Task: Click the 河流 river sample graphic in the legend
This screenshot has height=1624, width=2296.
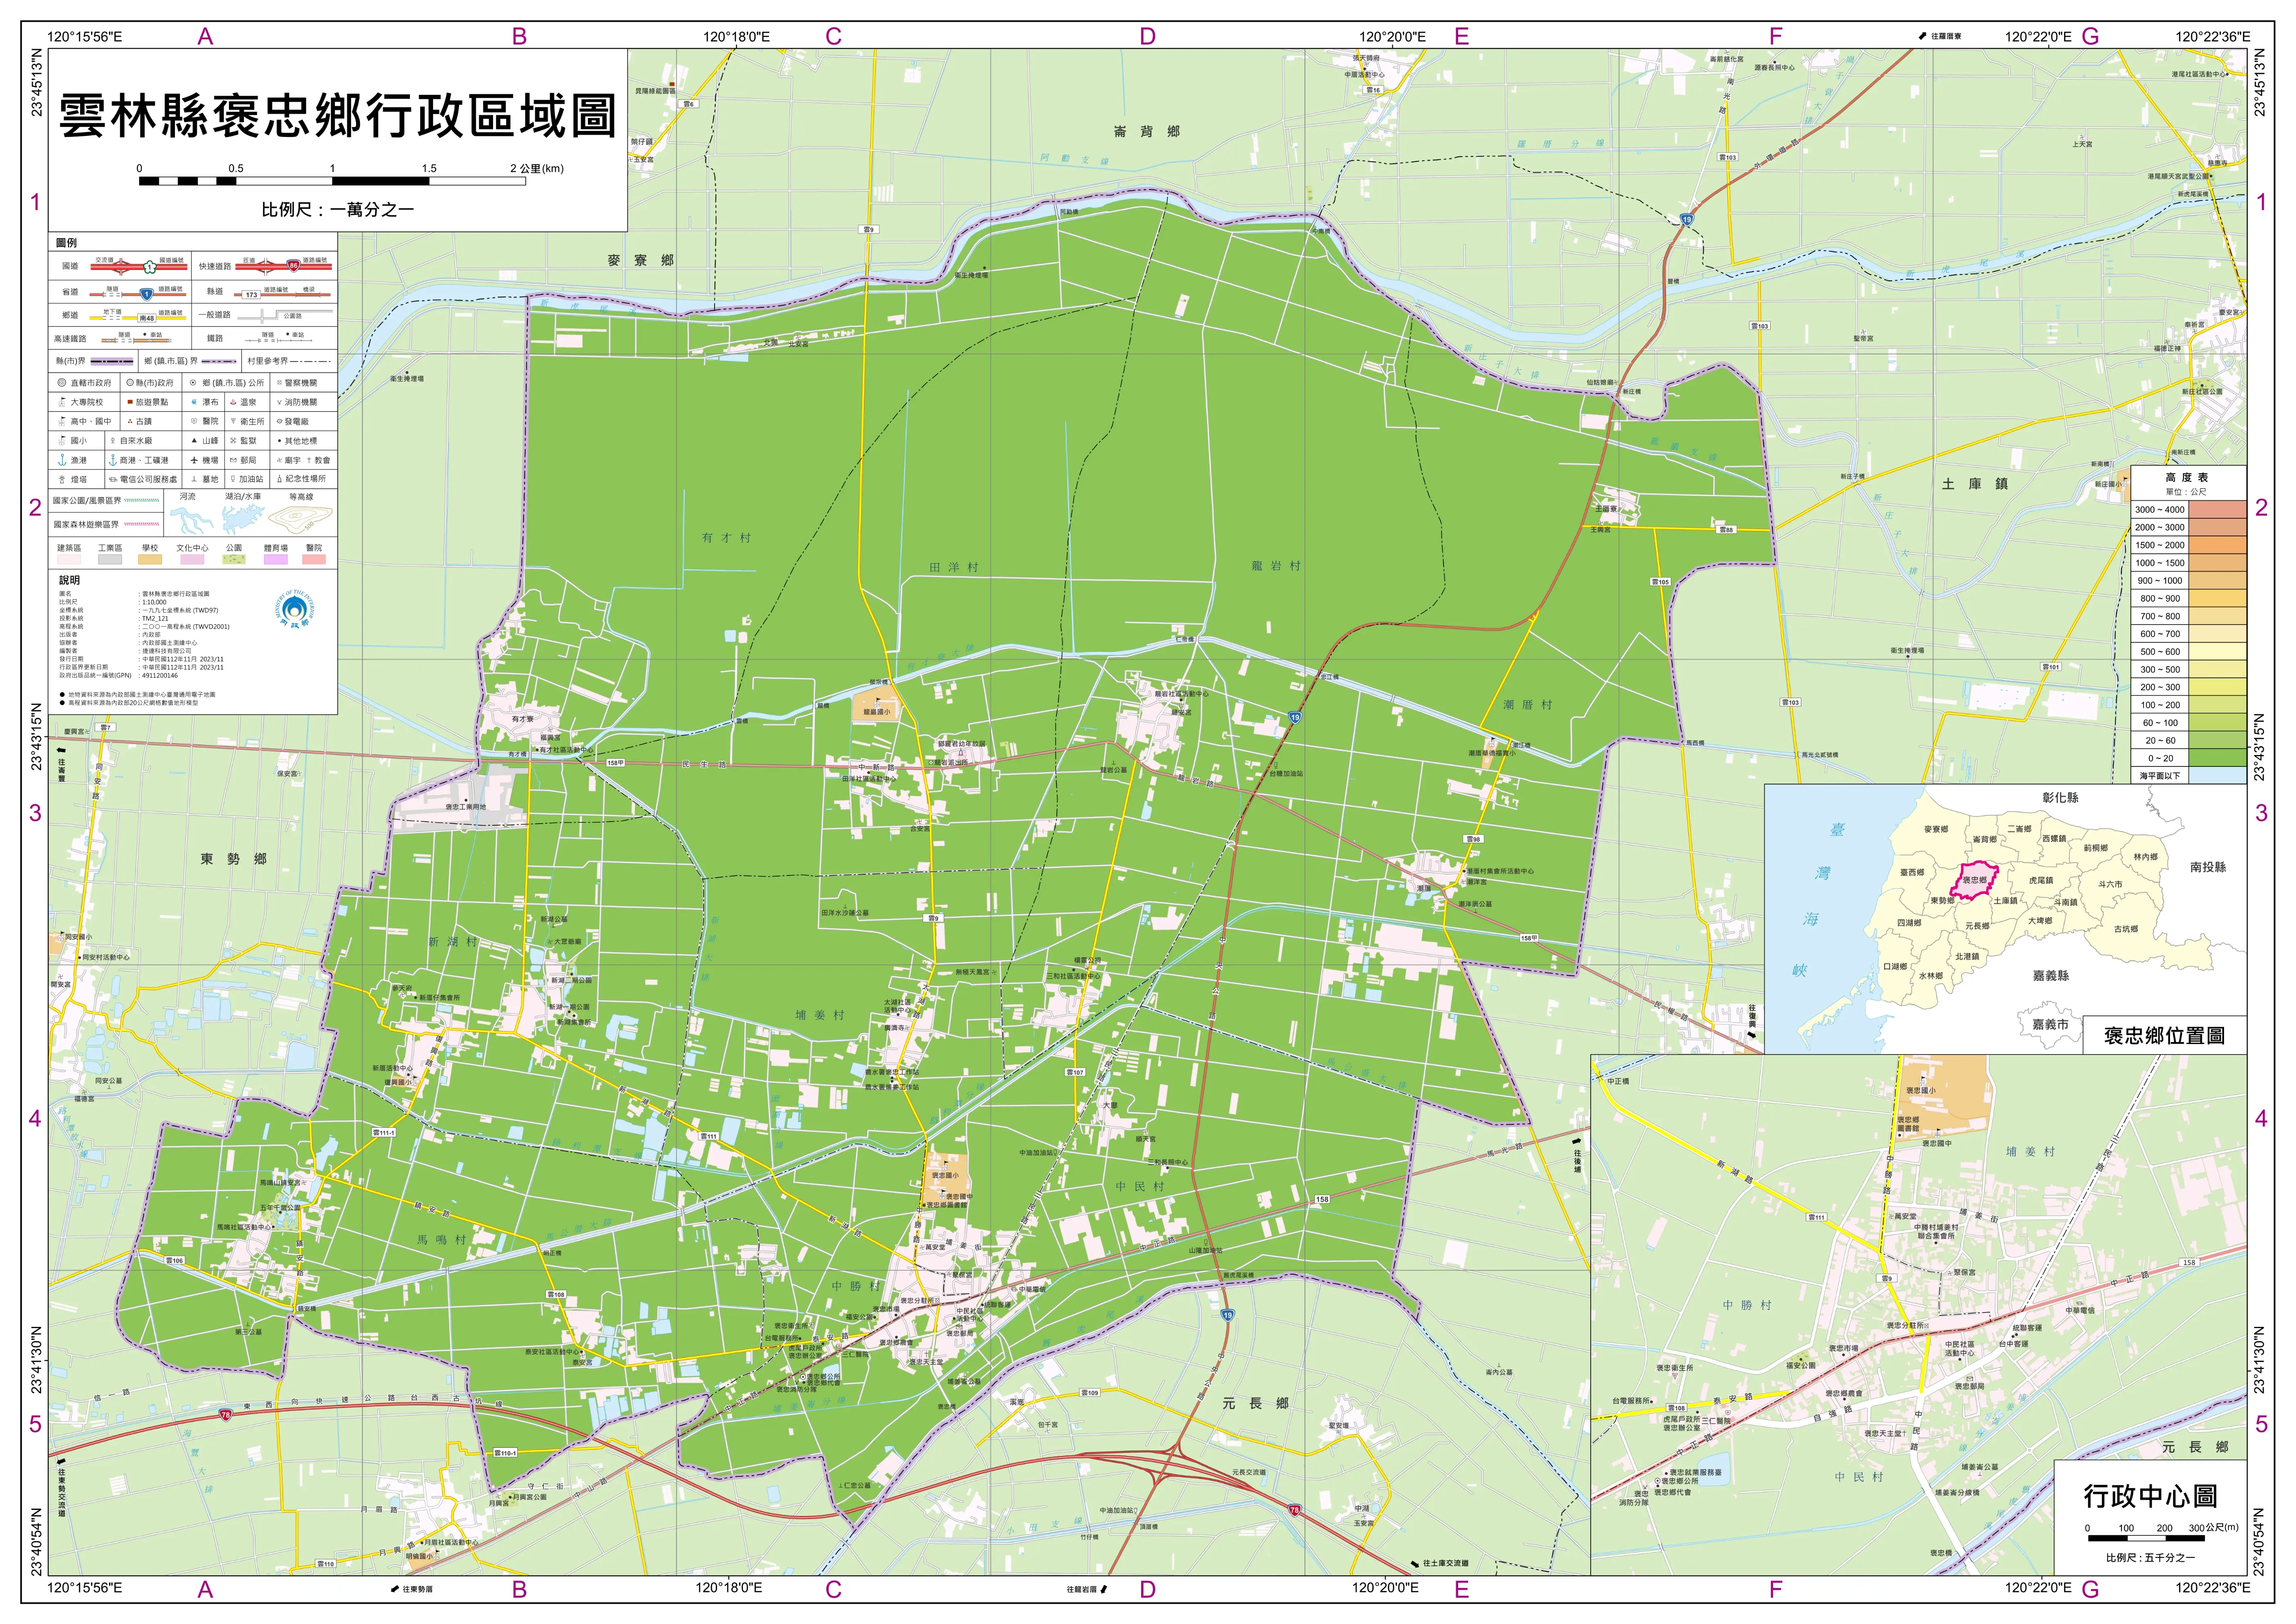Action: 192,521
